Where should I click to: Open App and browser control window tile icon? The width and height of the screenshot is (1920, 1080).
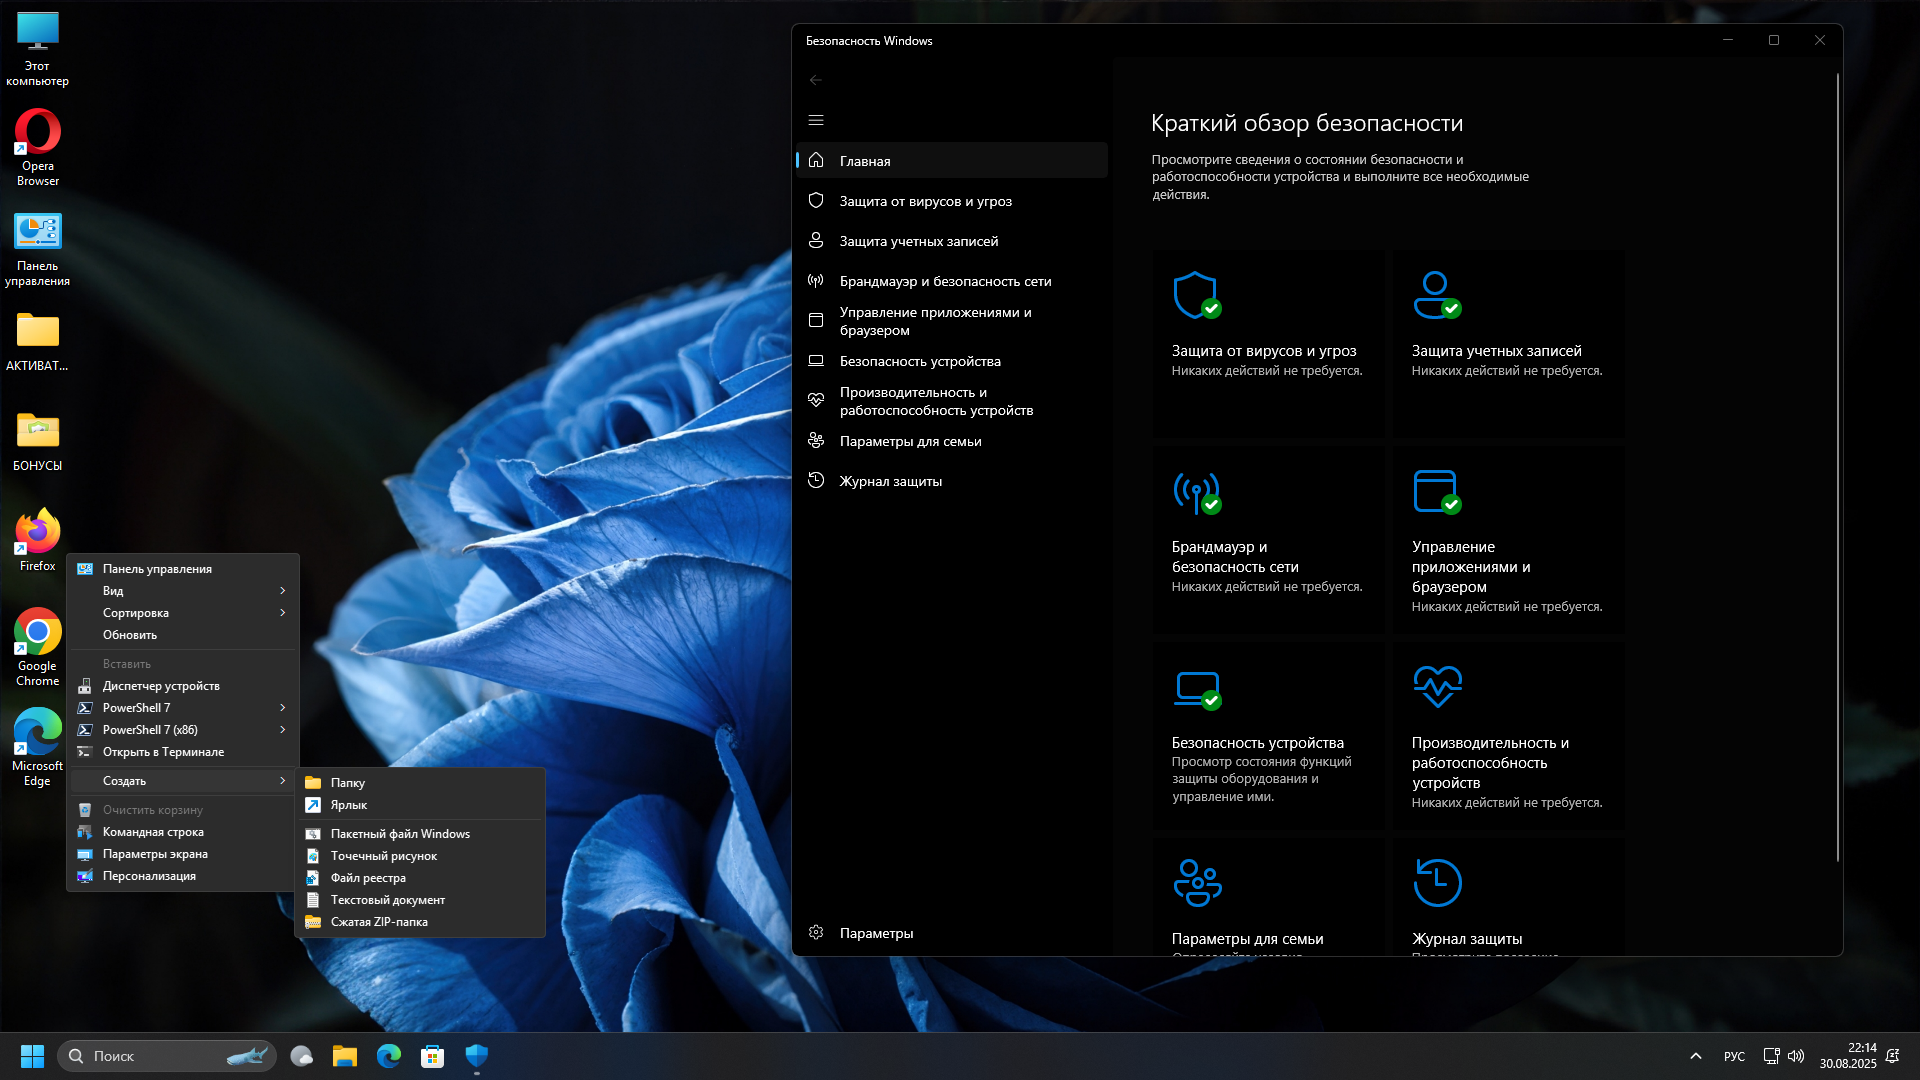[x=1437, y=491]
